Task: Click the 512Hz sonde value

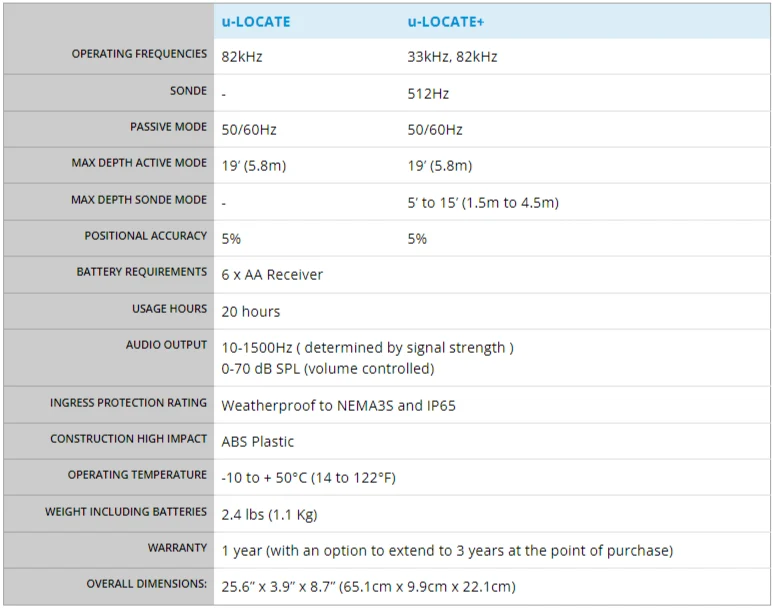Action: click(428, 94)
